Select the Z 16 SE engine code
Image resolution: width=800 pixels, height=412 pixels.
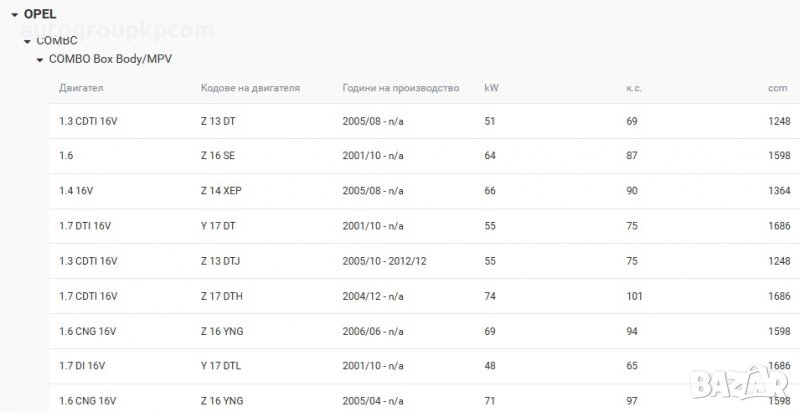[218, 156]
